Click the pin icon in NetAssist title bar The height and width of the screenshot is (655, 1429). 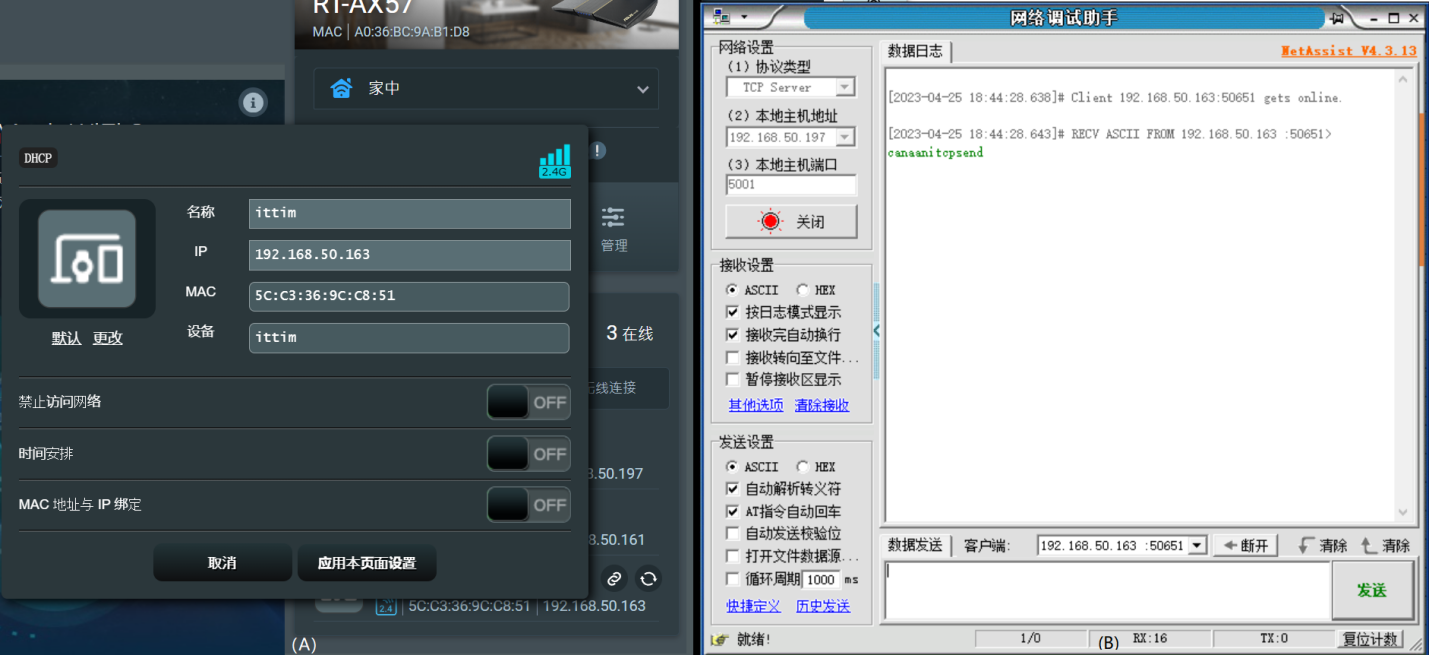(x=1336, y=18)
